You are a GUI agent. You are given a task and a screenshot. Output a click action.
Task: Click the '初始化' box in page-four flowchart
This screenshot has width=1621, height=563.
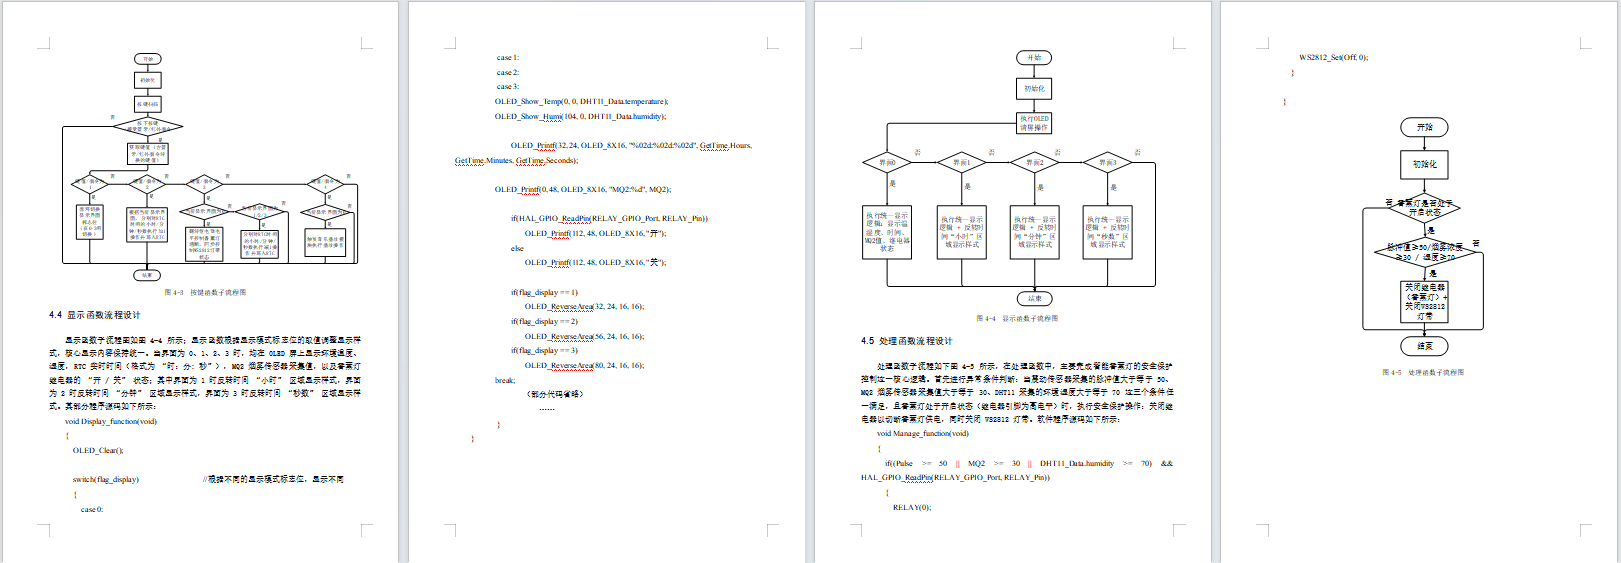(1424, 164)
